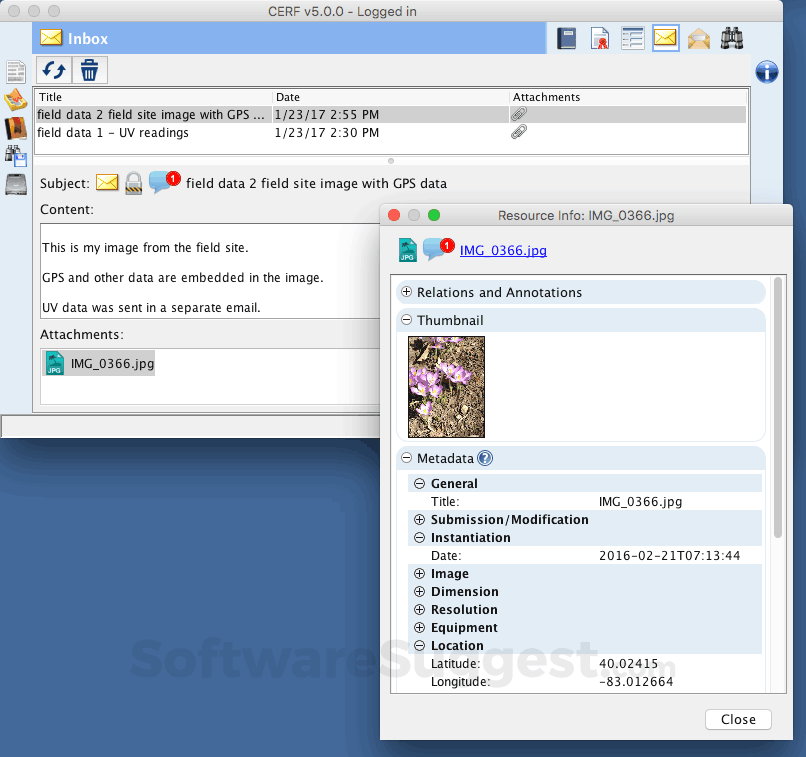The height and width of the screenshot is (757, 806).
Task: Expand the Location metadata section
Action: pyautogui.click(x=419, y=645)
